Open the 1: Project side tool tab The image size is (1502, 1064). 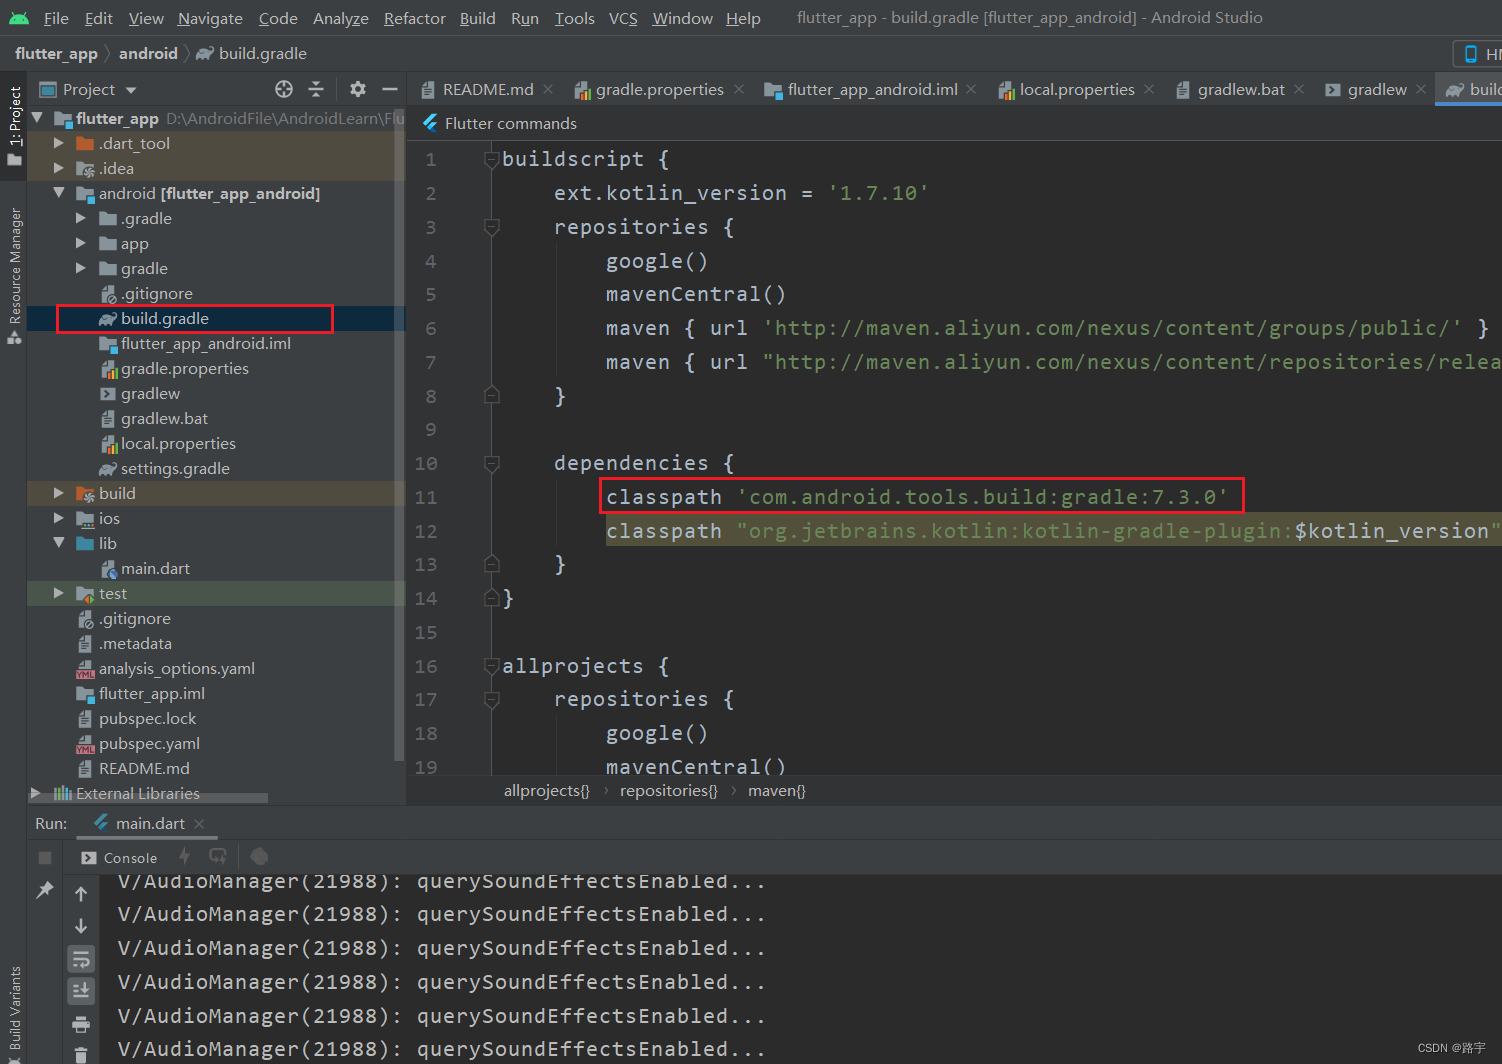(x=14, y=125)
